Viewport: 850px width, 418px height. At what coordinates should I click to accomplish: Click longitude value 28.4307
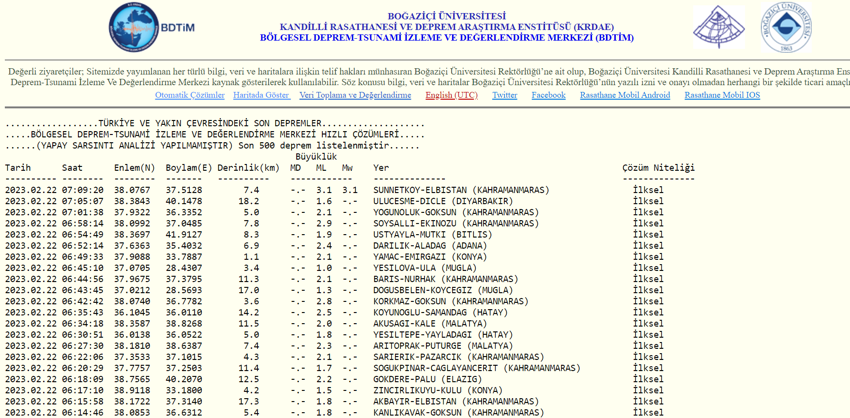click(184, 268)
